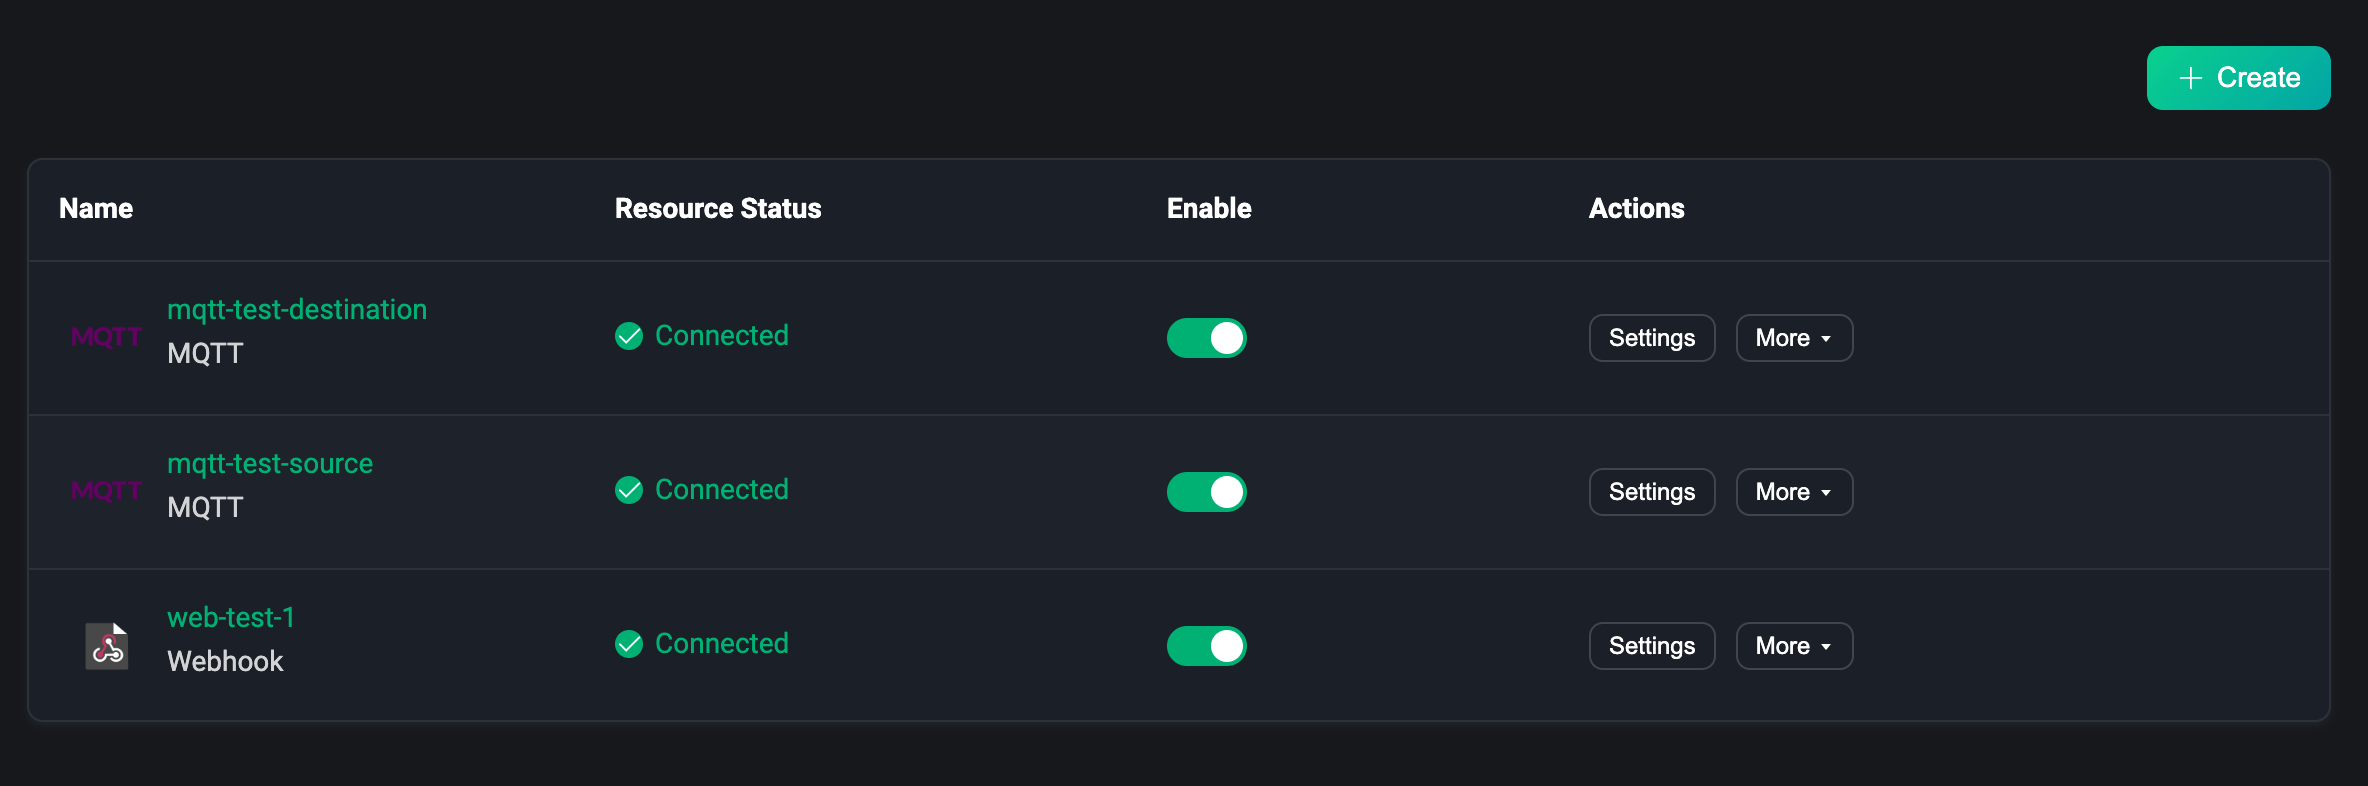Click the Connected checkmark icon for mqtt-test-source
2368x786 pixels.
pos(629,490)
